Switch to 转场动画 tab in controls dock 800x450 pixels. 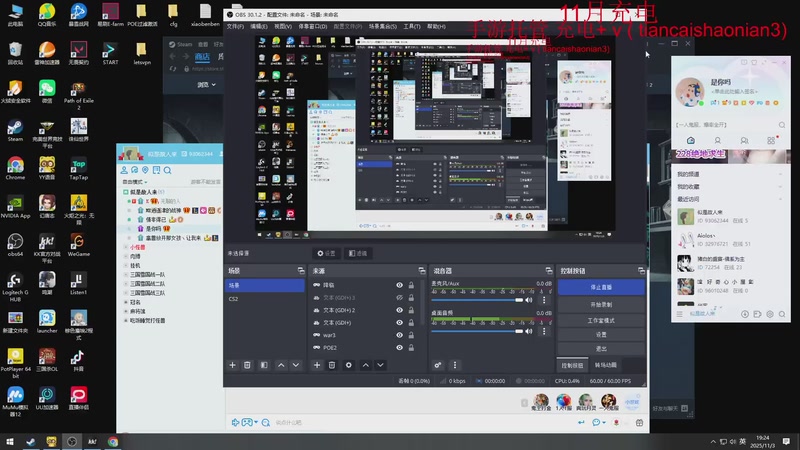pos(606,365)
